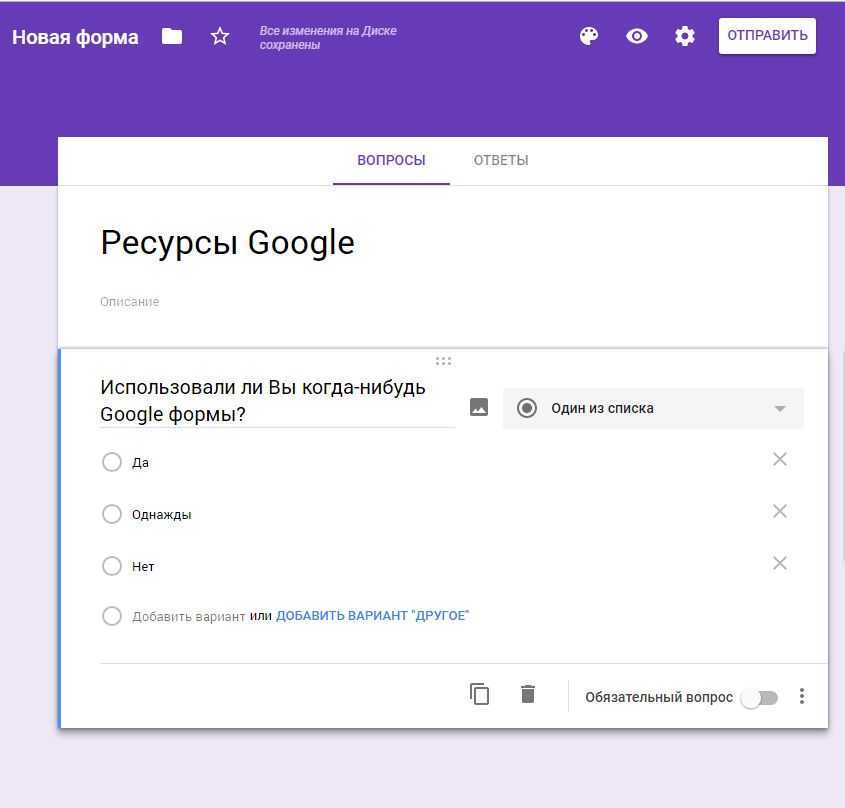
Task: Grab the question's drag handle dots
Action: [x=443, y=361]
